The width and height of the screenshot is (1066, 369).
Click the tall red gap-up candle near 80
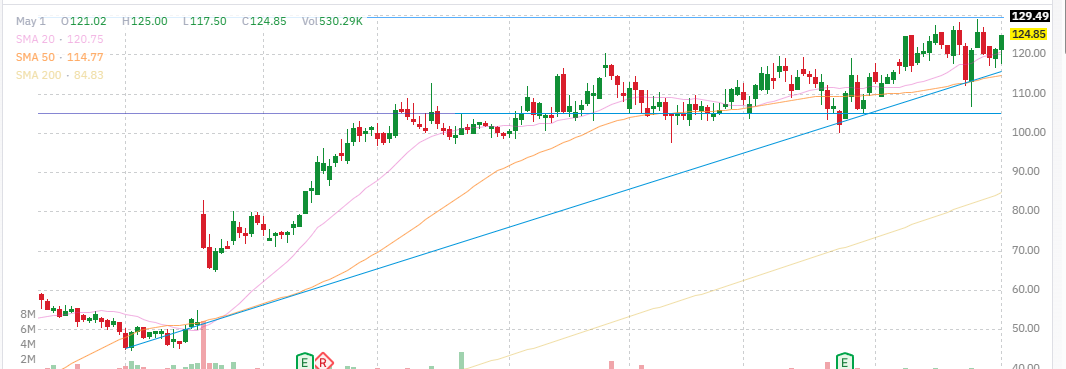pyautogui.click(x=203, y=231)
